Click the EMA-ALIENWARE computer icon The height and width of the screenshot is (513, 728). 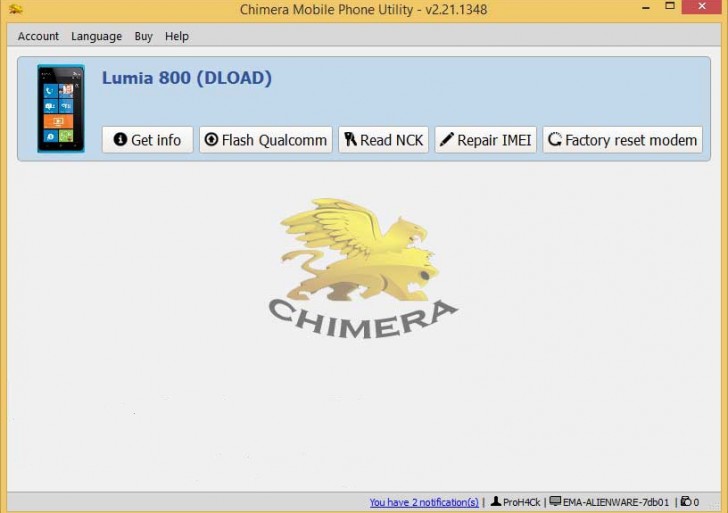click(556, 502)
